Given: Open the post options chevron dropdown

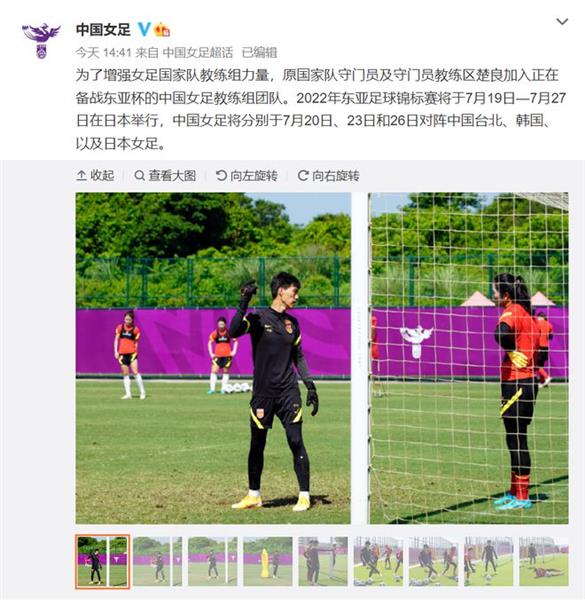Looking at the screenshot, I should [x=562, y=21].
